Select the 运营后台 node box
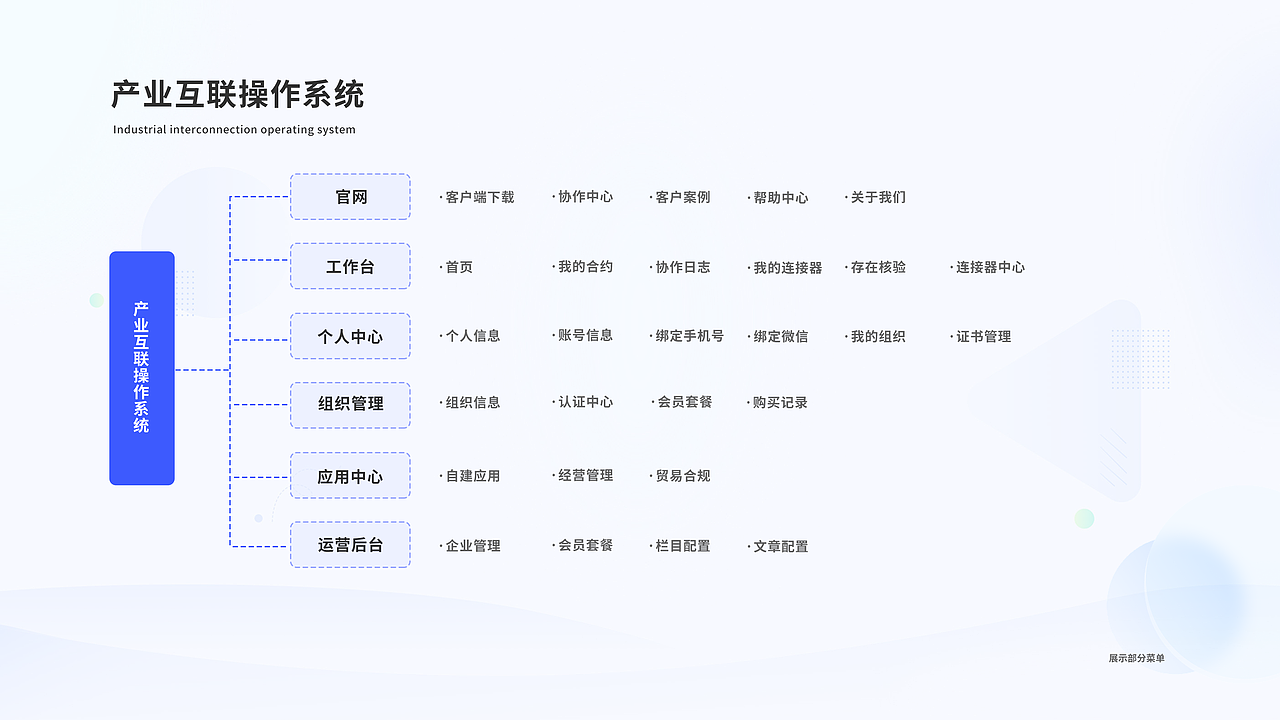 coord(350,545)
